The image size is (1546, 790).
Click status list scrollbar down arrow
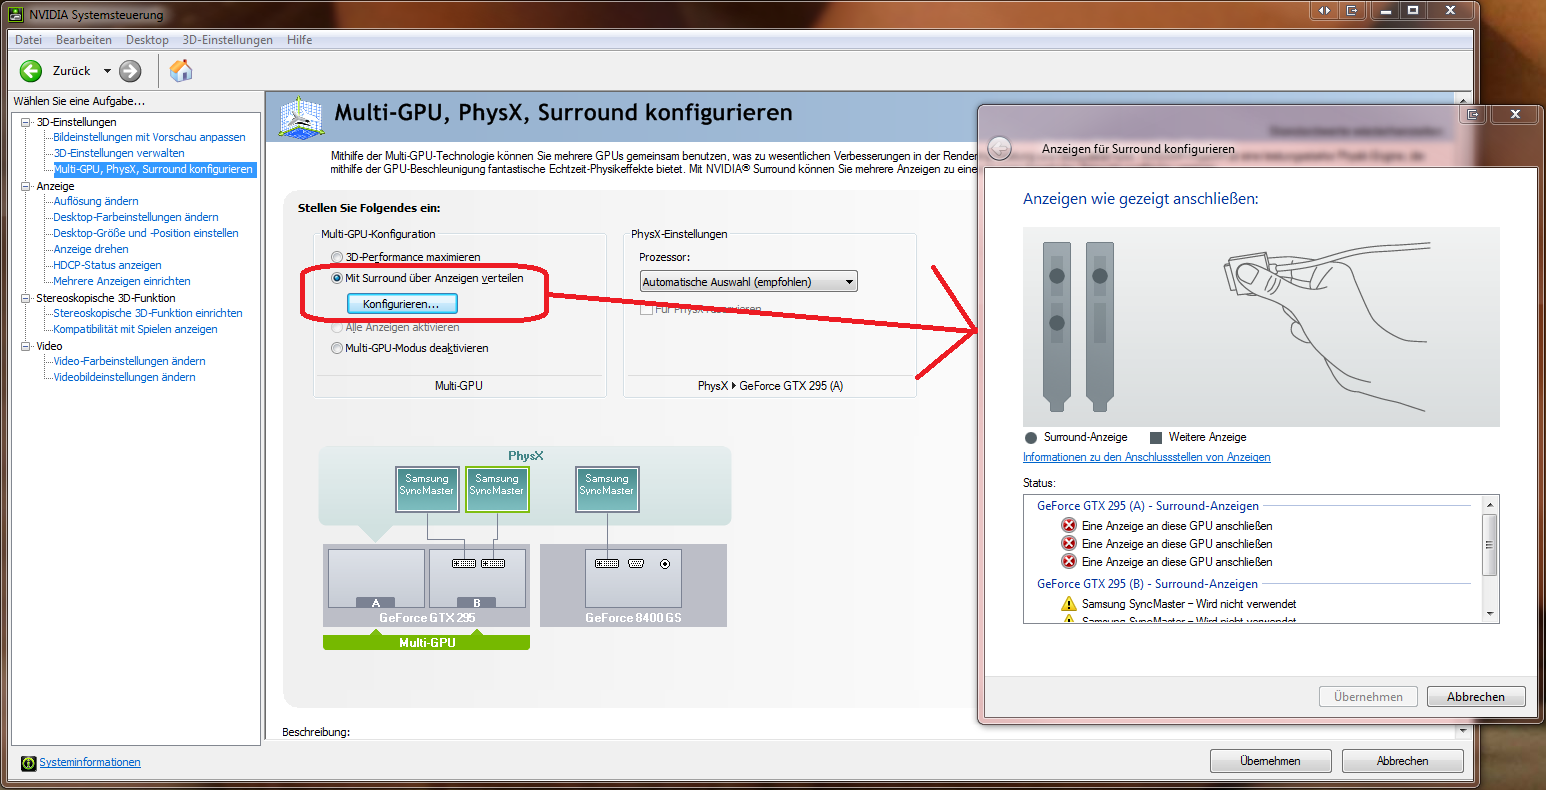tap(1490, 613)
